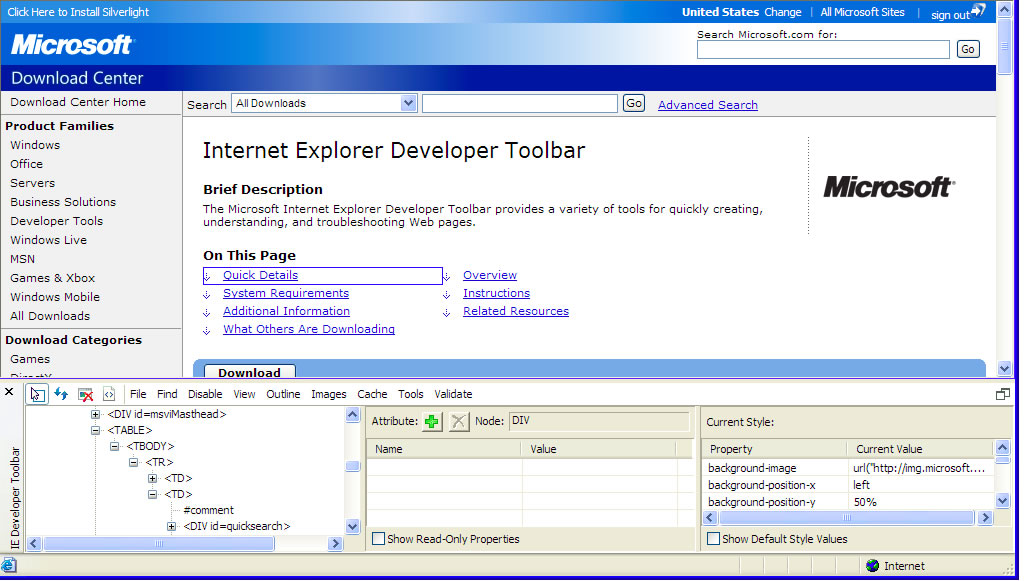This screenshot has height=581, width=1024.
Task: Open the Cache menu
Action: coord(372,394)
